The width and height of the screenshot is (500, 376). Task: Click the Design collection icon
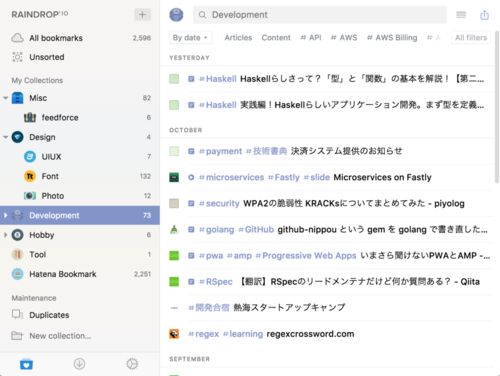coord(17,137)
